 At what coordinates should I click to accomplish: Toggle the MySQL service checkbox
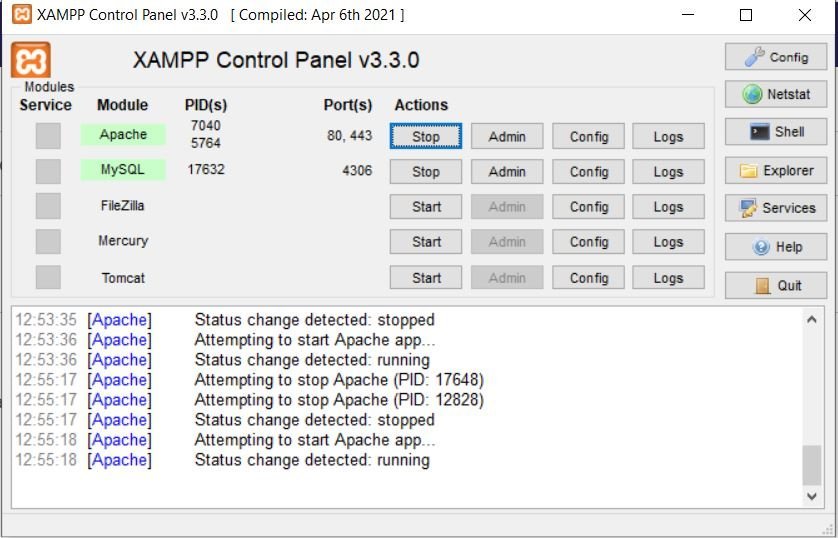tap(48, 171)
